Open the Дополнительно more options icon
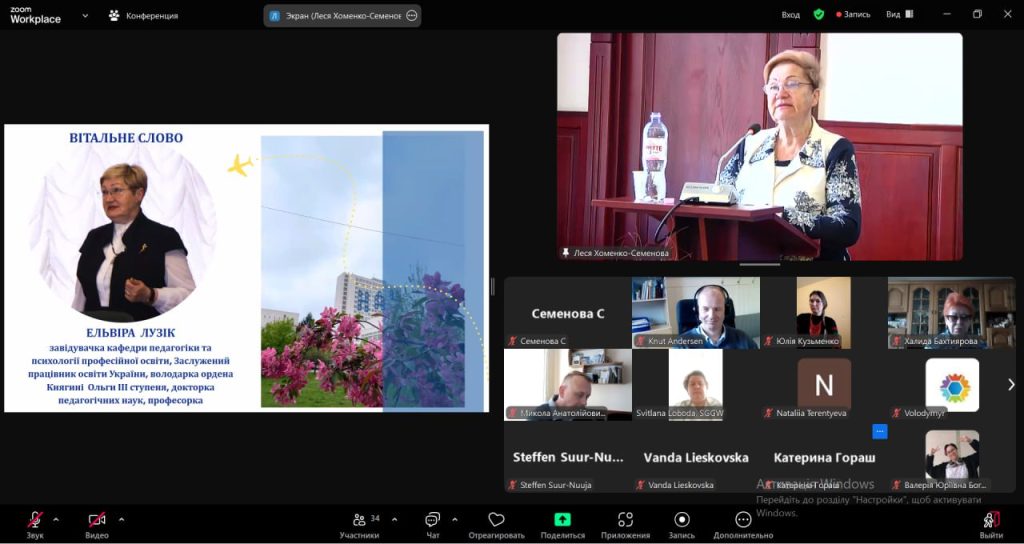The image size is (1024, 544). (743, 520)
